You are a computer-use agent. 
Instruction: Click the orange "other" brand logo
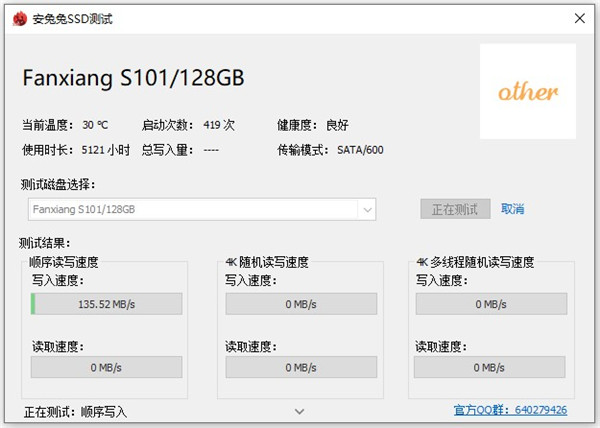(x=528, y=92)
